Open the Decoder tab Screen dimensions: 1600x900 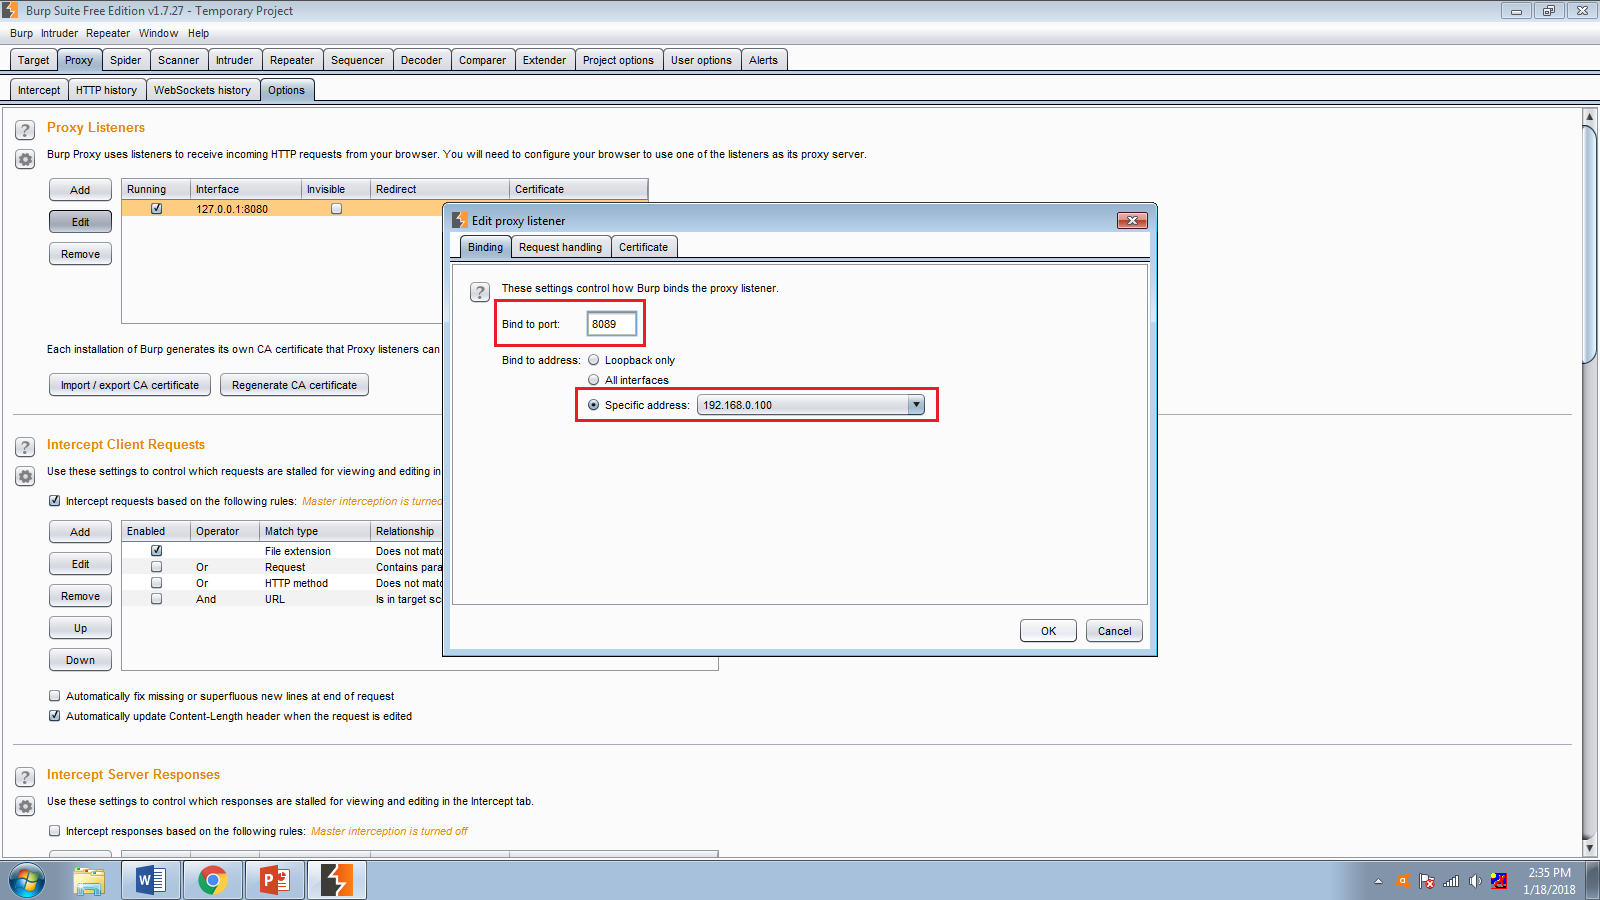tap(421, 60)
